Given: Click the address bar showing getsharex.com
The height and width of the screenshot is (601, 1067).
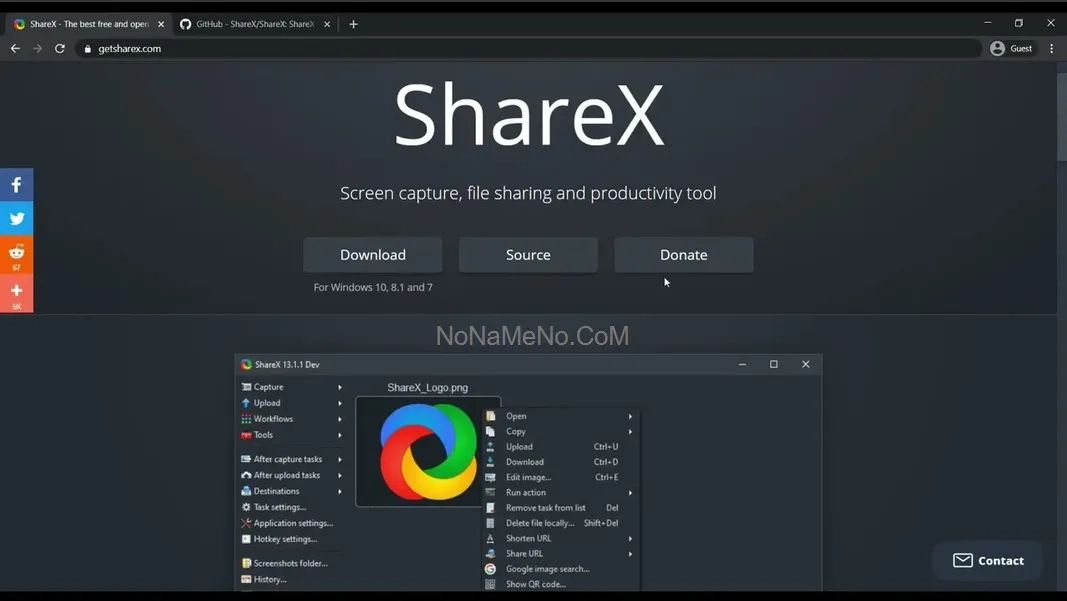Looking at the screenshot, I should (500, 48).
